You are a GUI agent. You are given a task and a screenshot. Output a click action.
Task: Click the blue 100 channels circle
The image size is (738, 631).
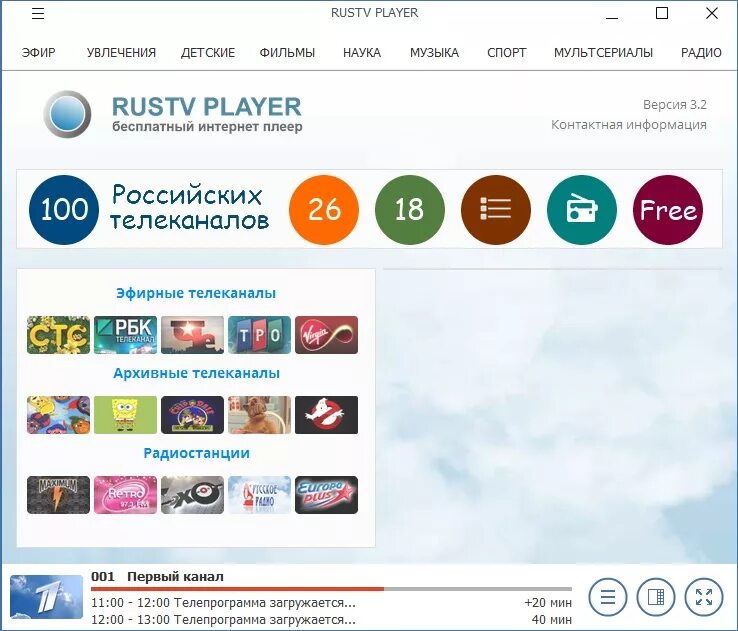[x=64, y=209]
